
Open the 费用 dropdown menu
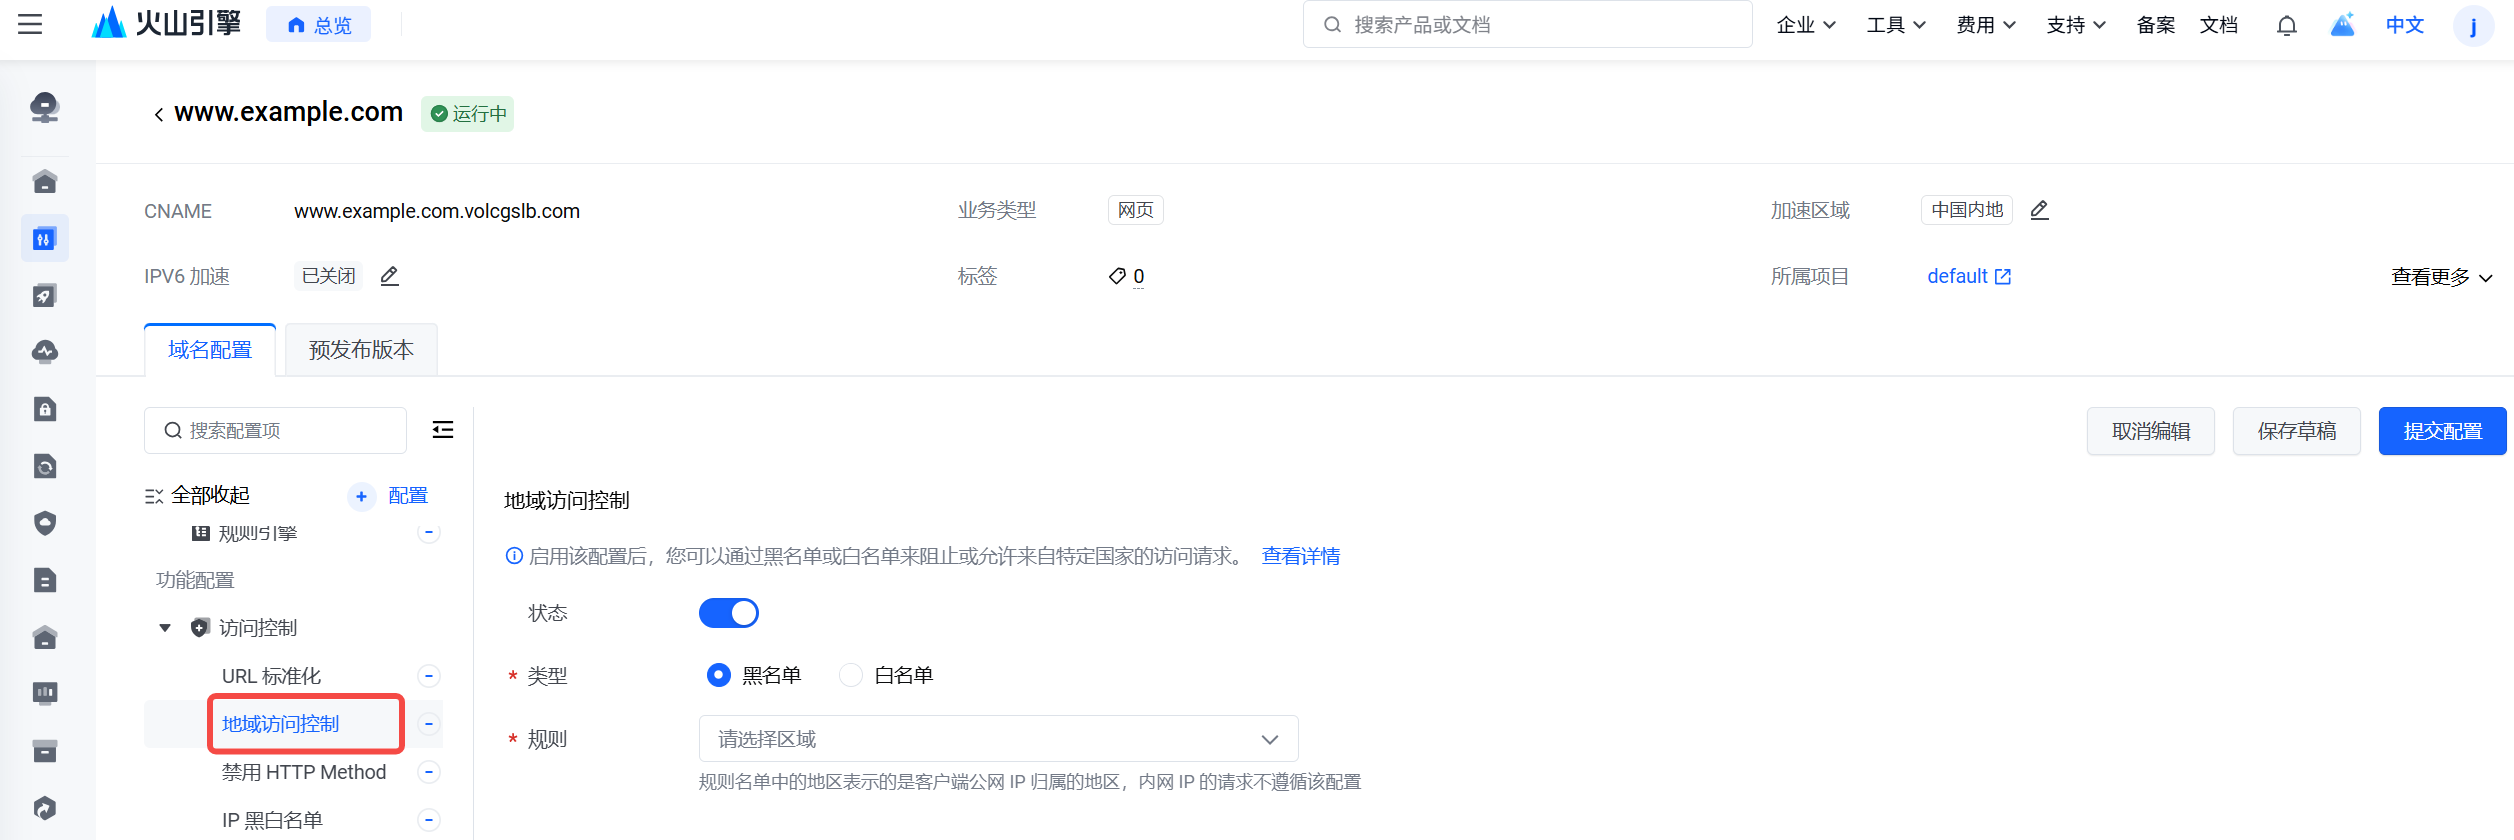pyautogui.click(x=1986, y=25)
